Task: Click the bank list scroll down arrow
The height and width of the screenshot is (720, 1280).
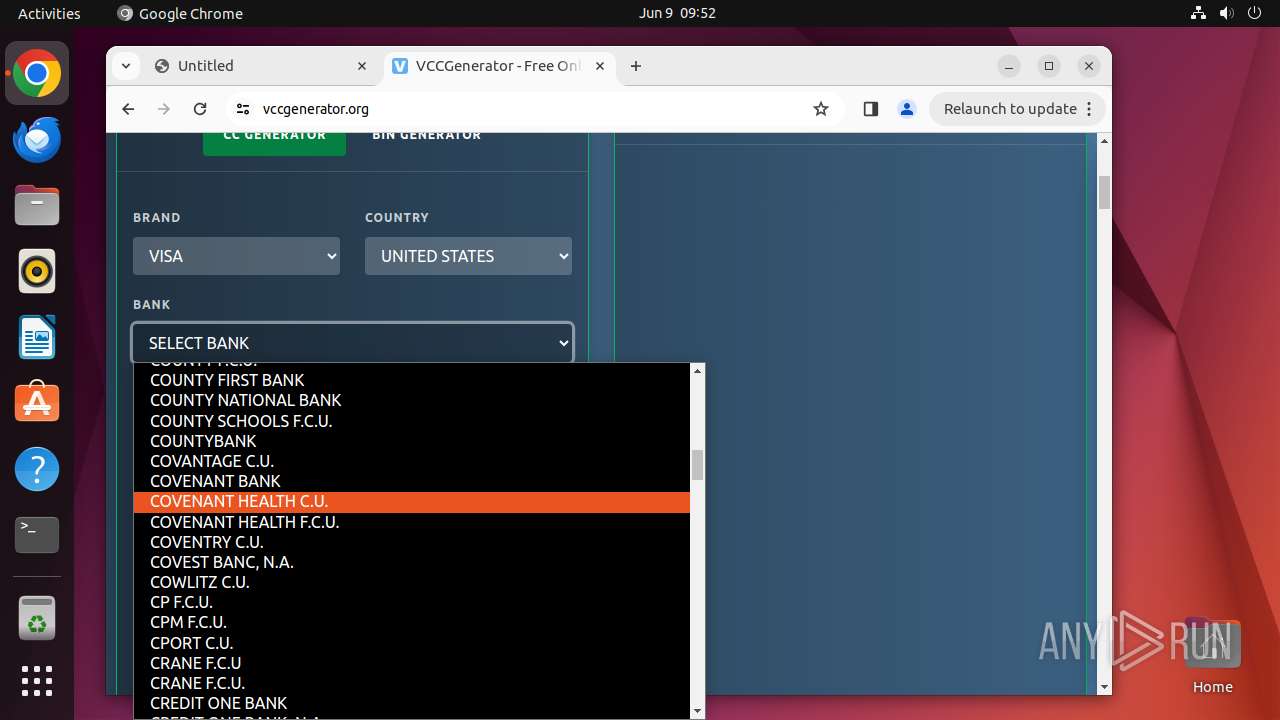Action: click(x=698, y=711)
